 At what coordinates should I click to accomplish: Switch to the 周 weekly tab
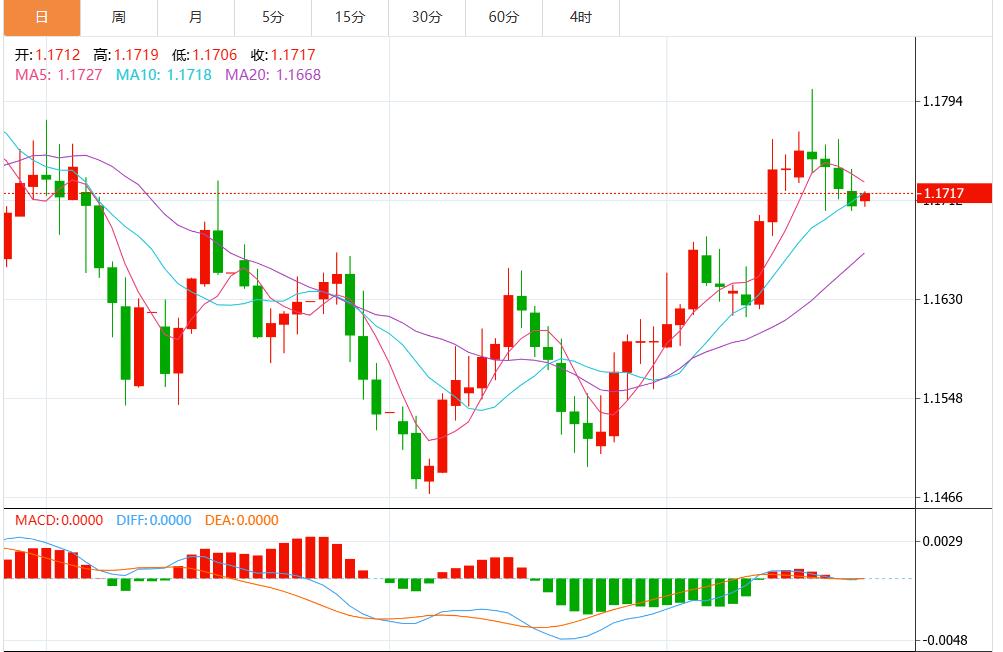[119, 18]
